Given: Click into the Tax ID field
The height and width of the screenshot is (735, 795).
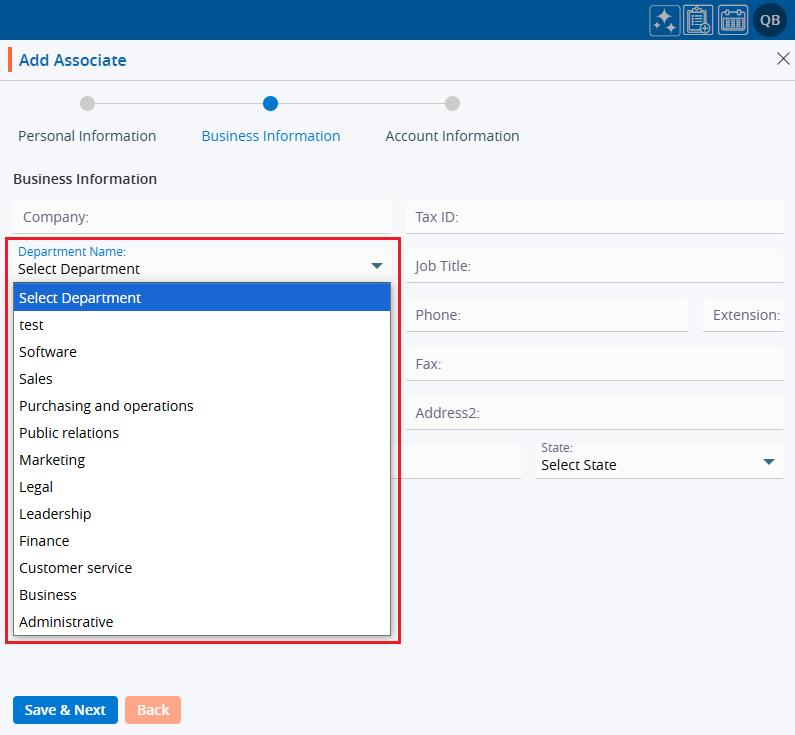Looking at the screenshot, I should coord(594,217).
